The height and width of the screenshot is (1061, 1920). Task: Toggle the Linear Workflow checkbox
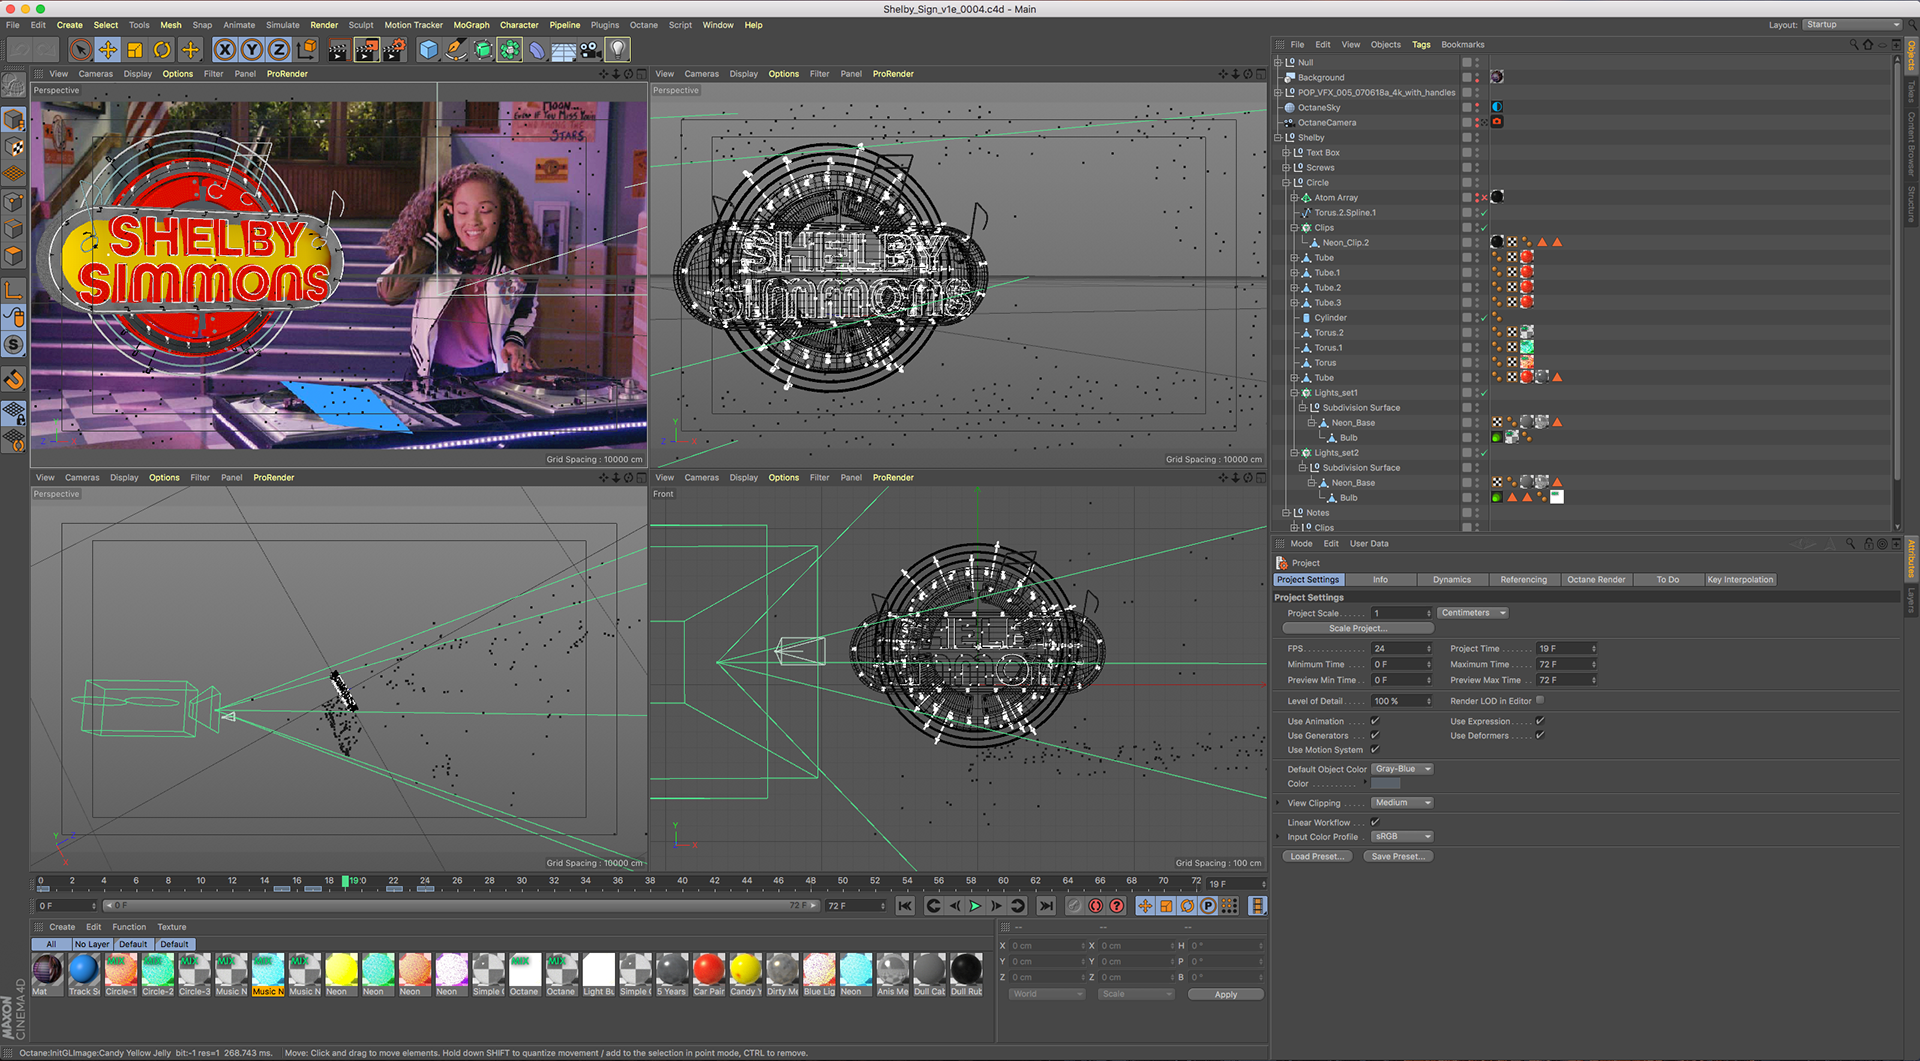pyautogui.click(x=1375, y=822)
